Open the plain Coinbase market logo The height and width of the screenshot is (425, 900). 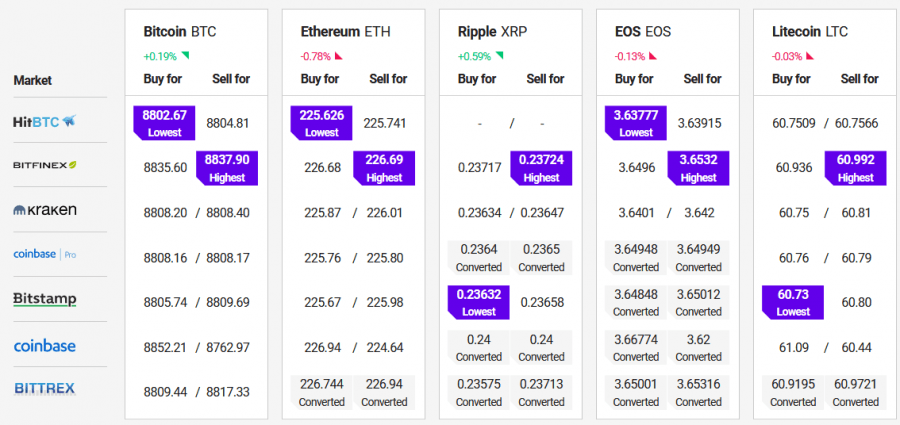point(45,346)
